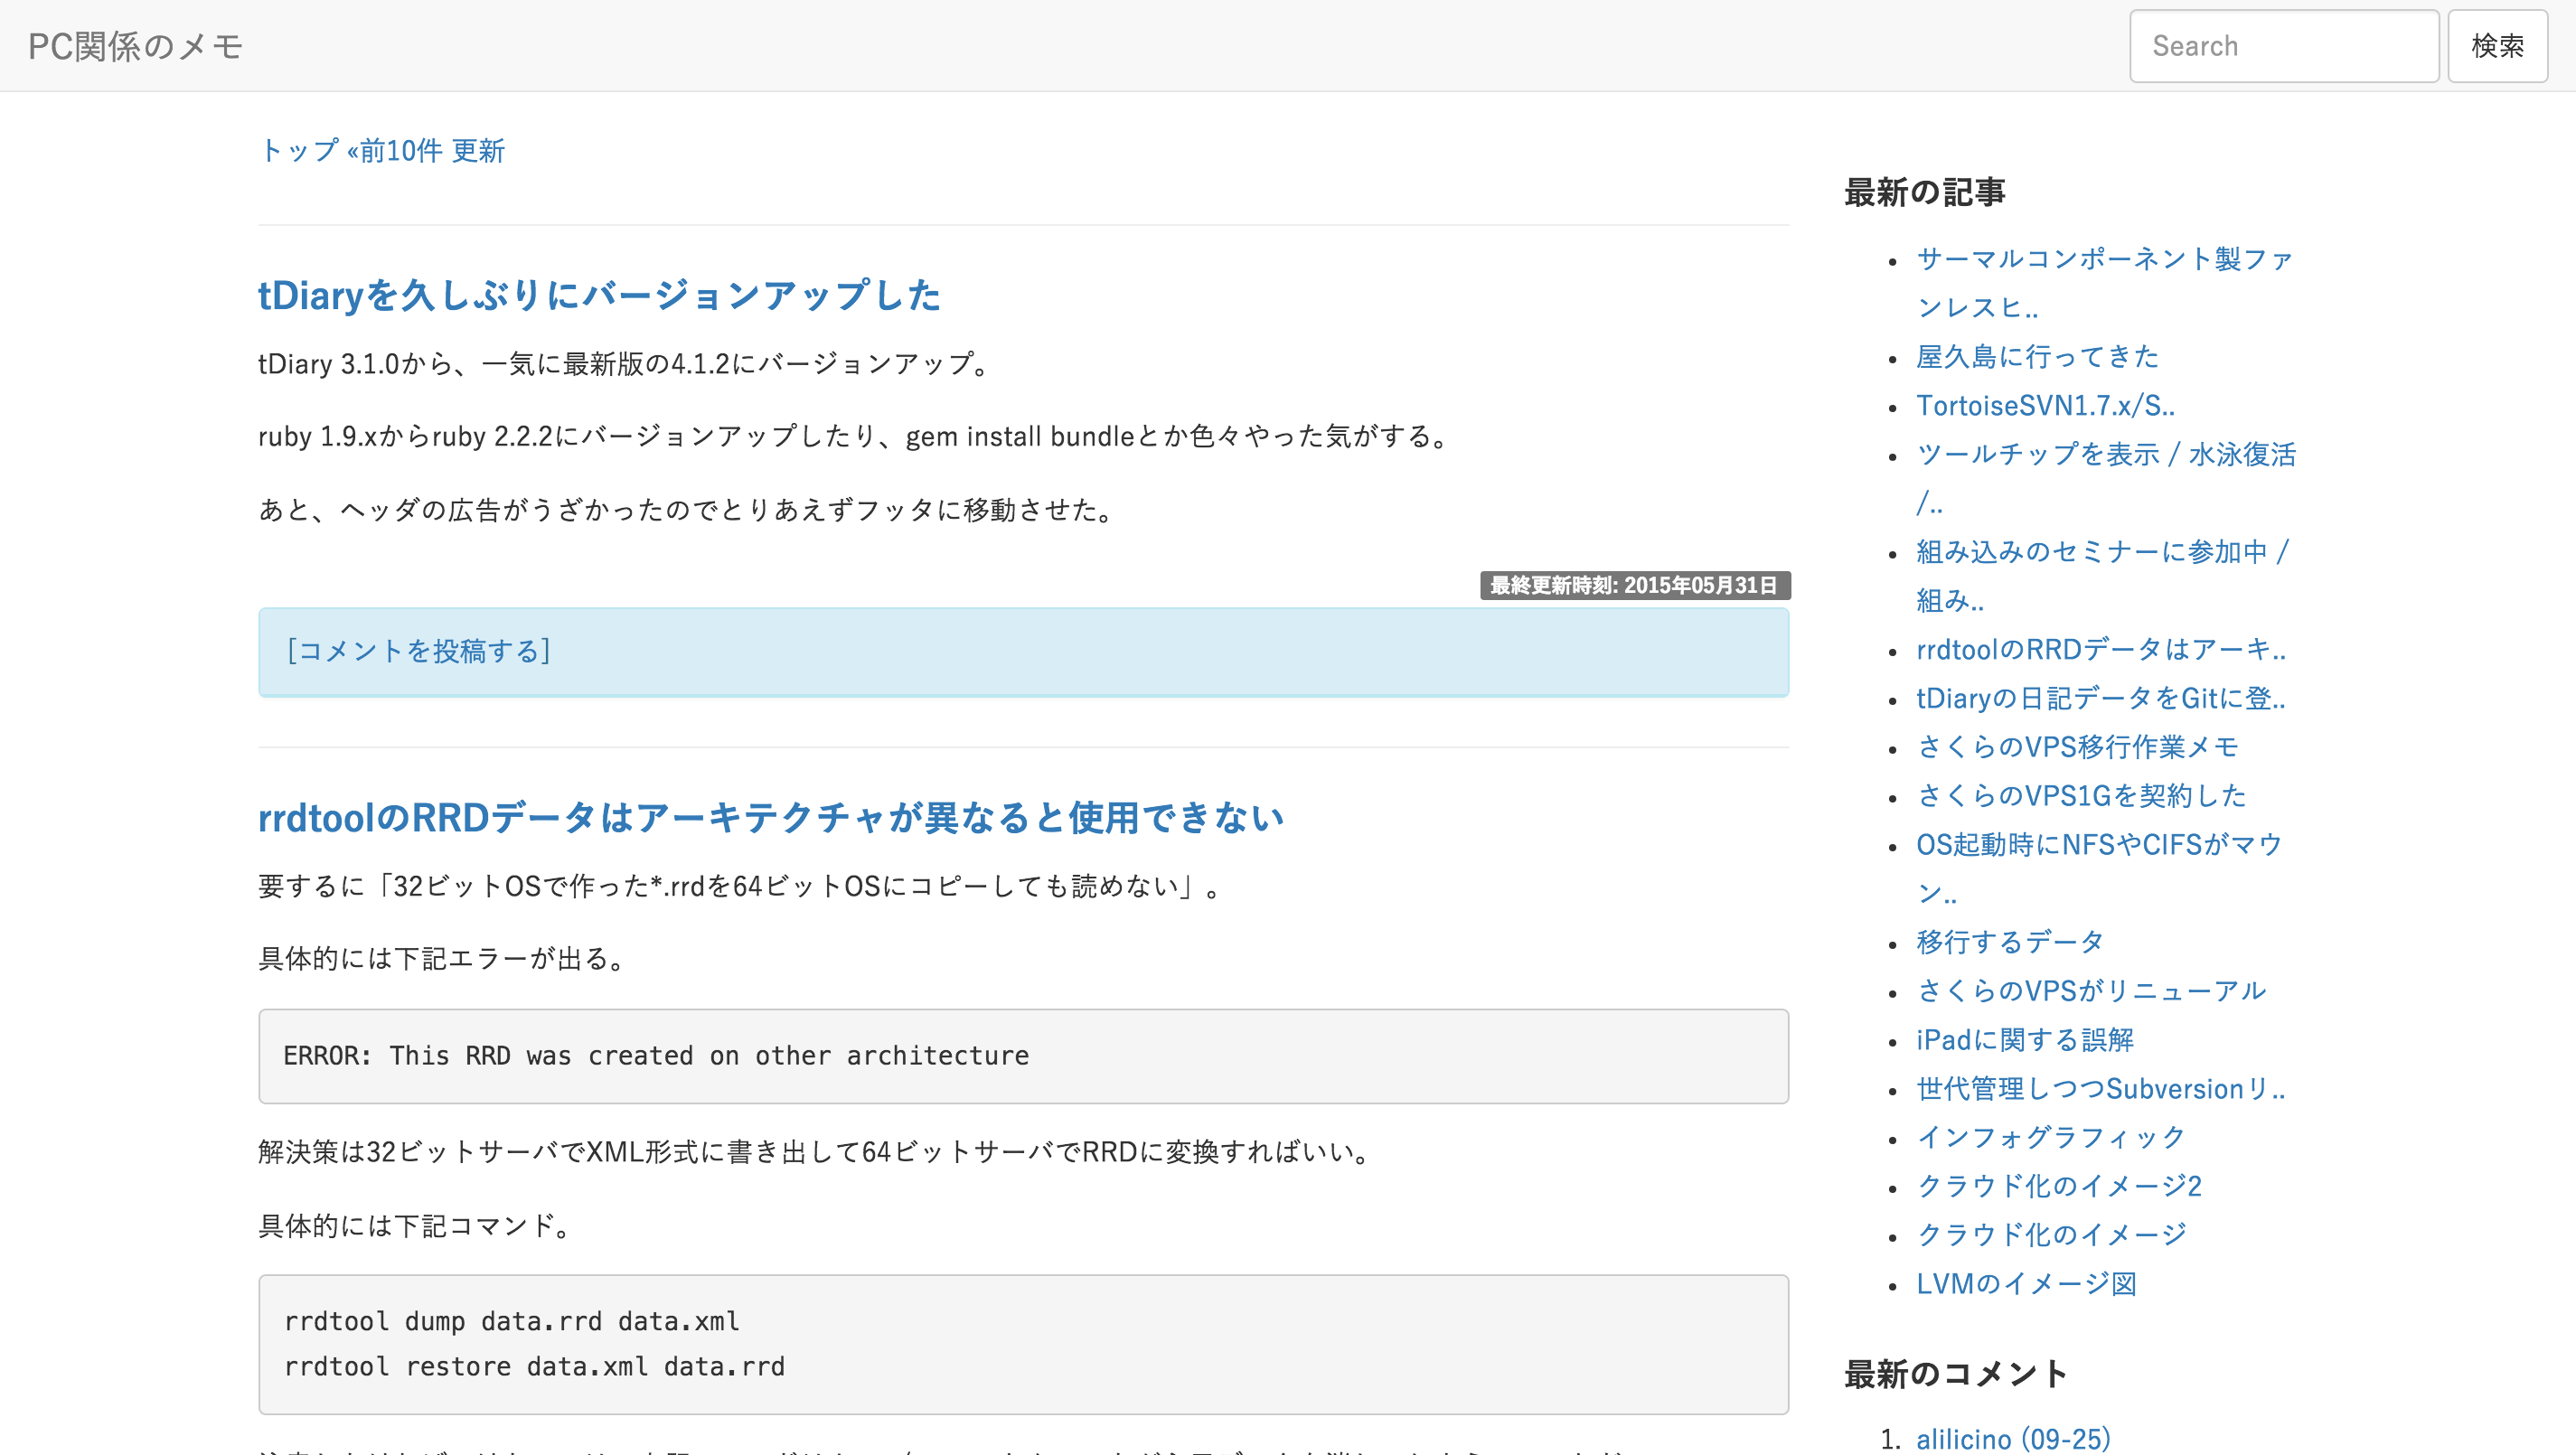The height and width of the screenshot is (1455, 2576).
Task: Open 屋久島に行ってきた in recent articles
Action: click(2037, 356)
